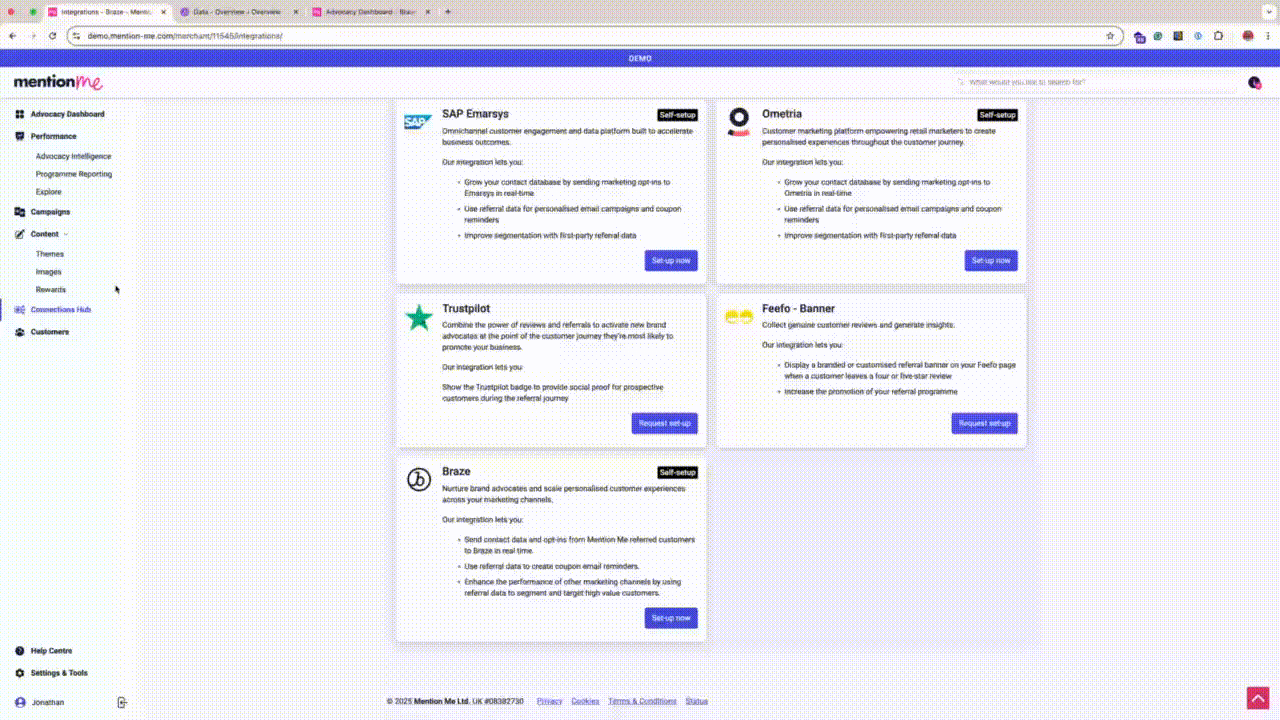The image size is (1280, 720).
Task: Open Programme Reporting in the sidebar
Action: 74,174
